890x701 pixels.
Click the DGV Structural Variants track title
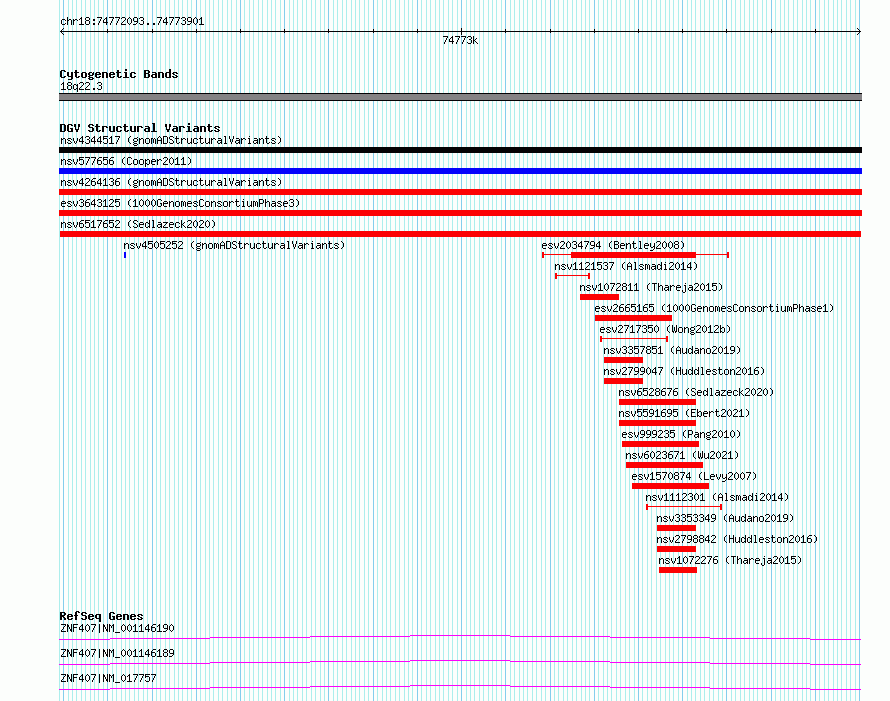click(140, 128)
